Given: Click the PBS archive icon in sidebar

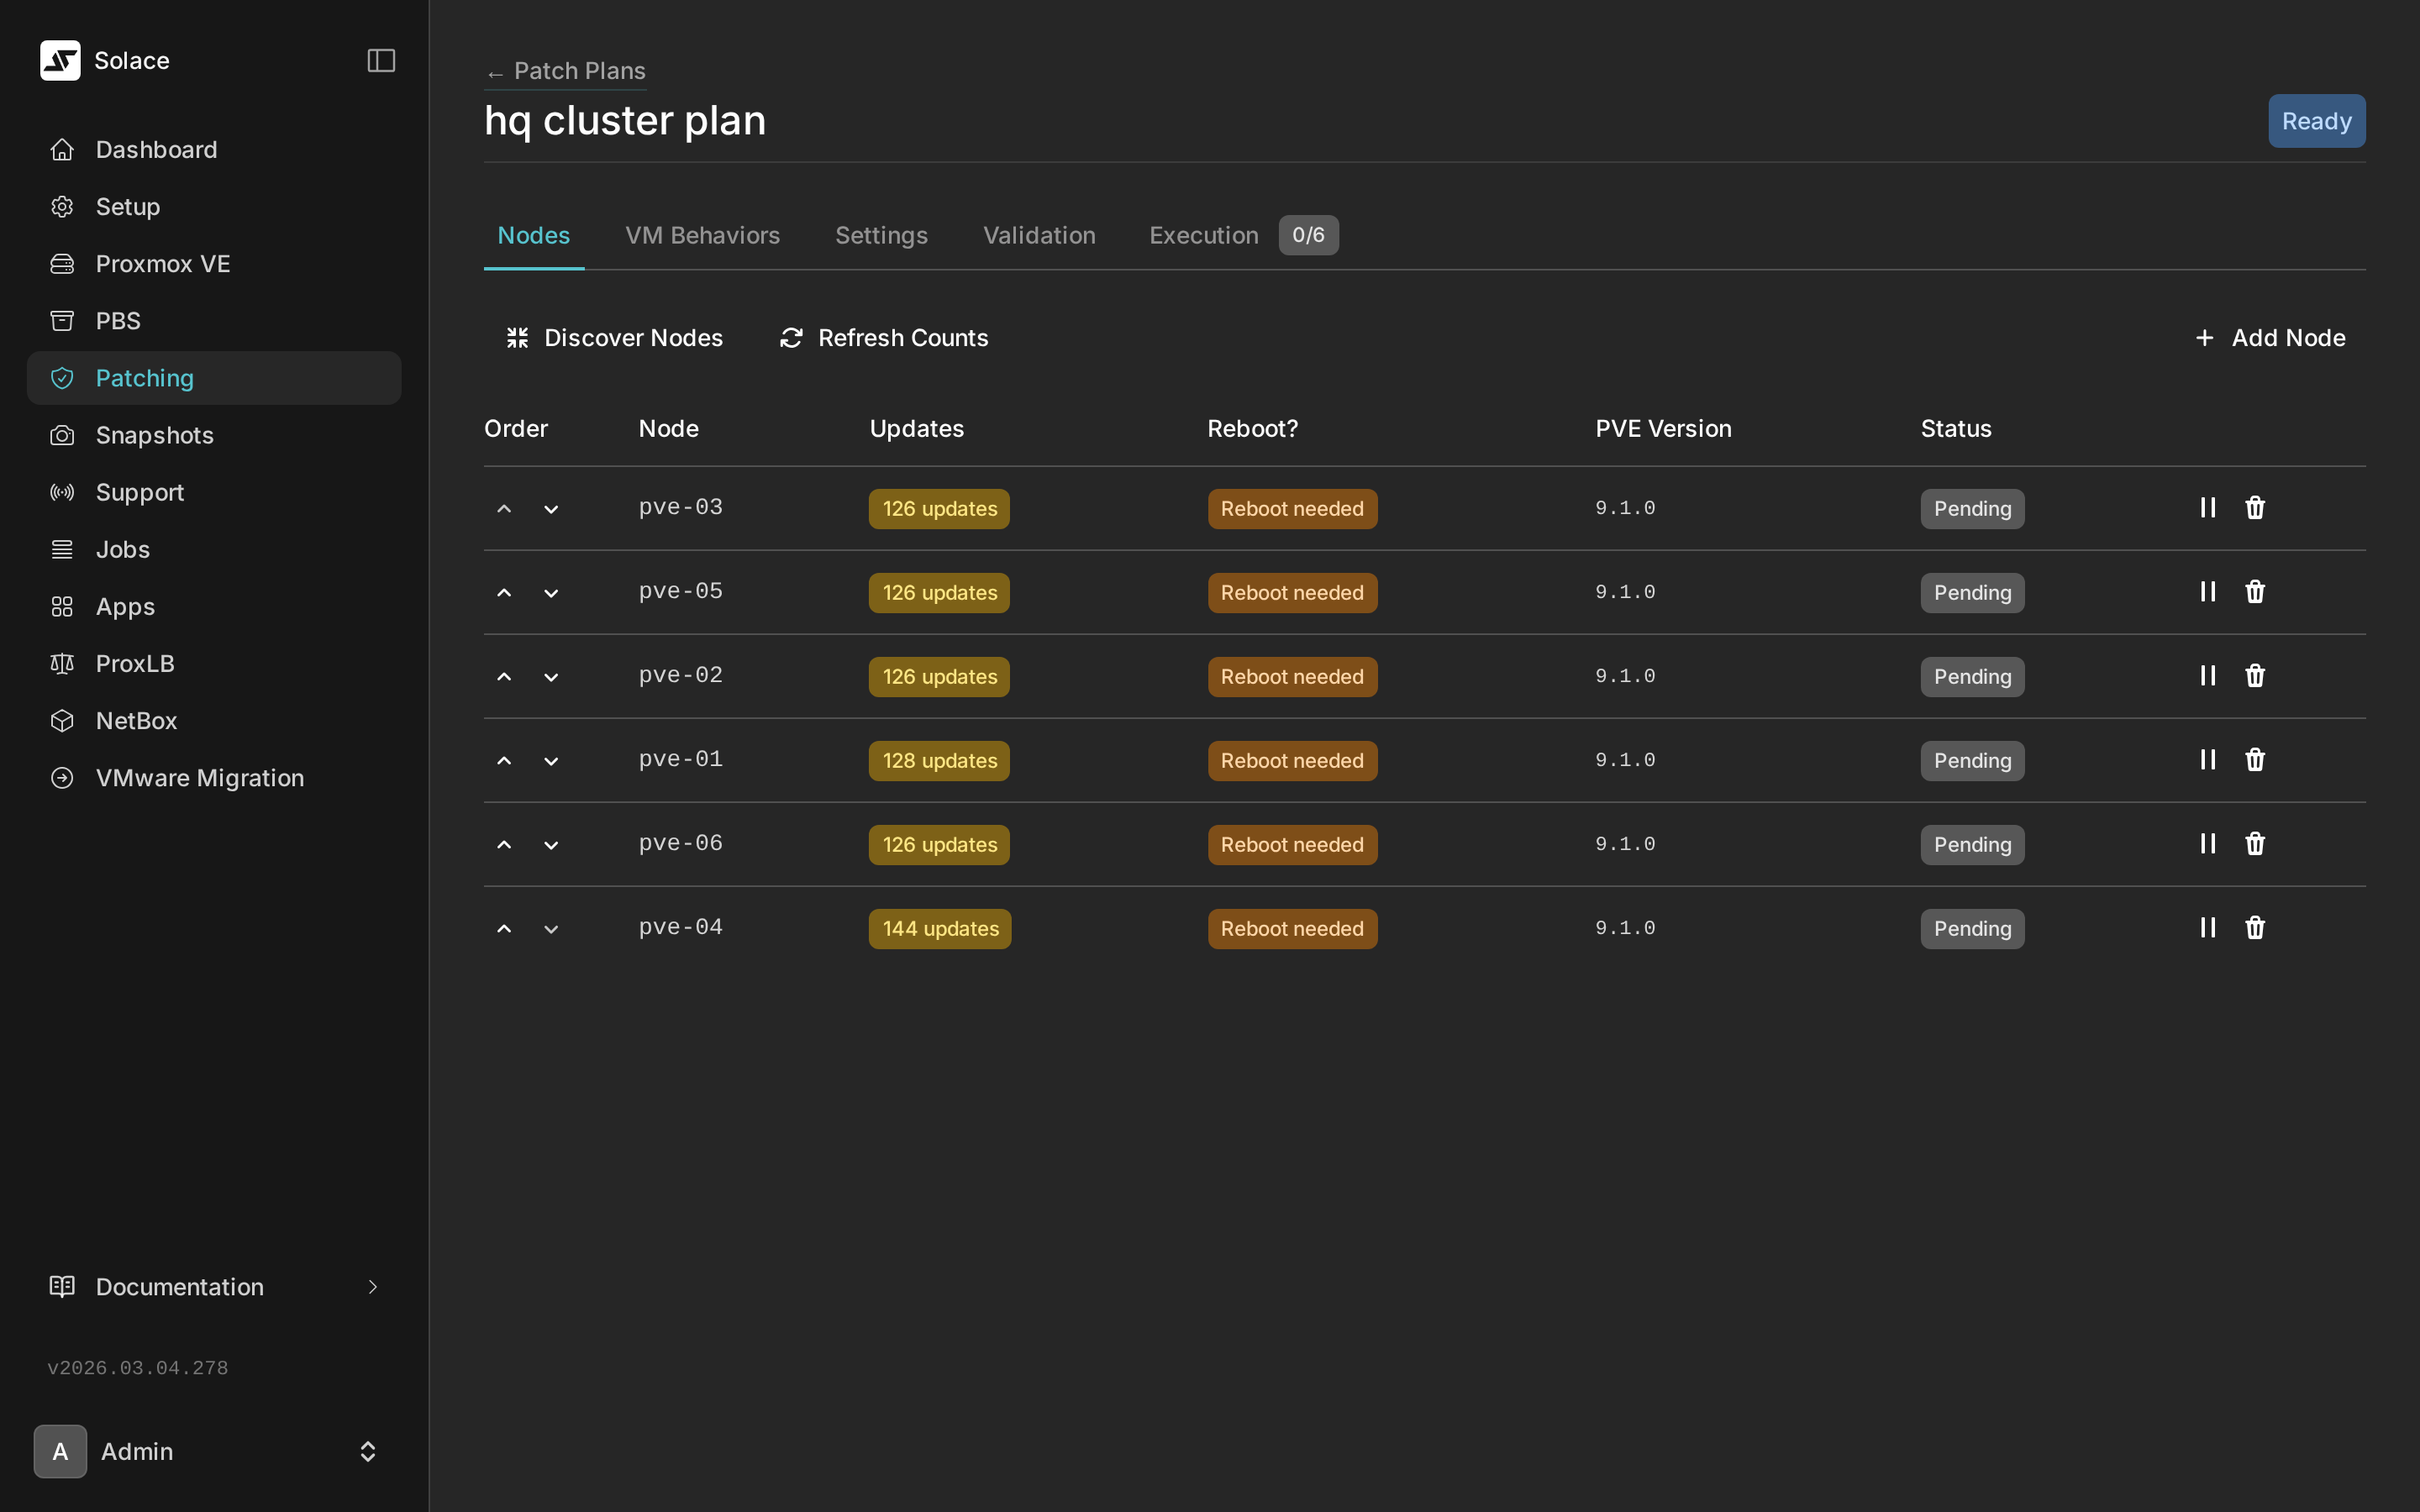Looking at the screenshot, I should (x=62, y=320).
